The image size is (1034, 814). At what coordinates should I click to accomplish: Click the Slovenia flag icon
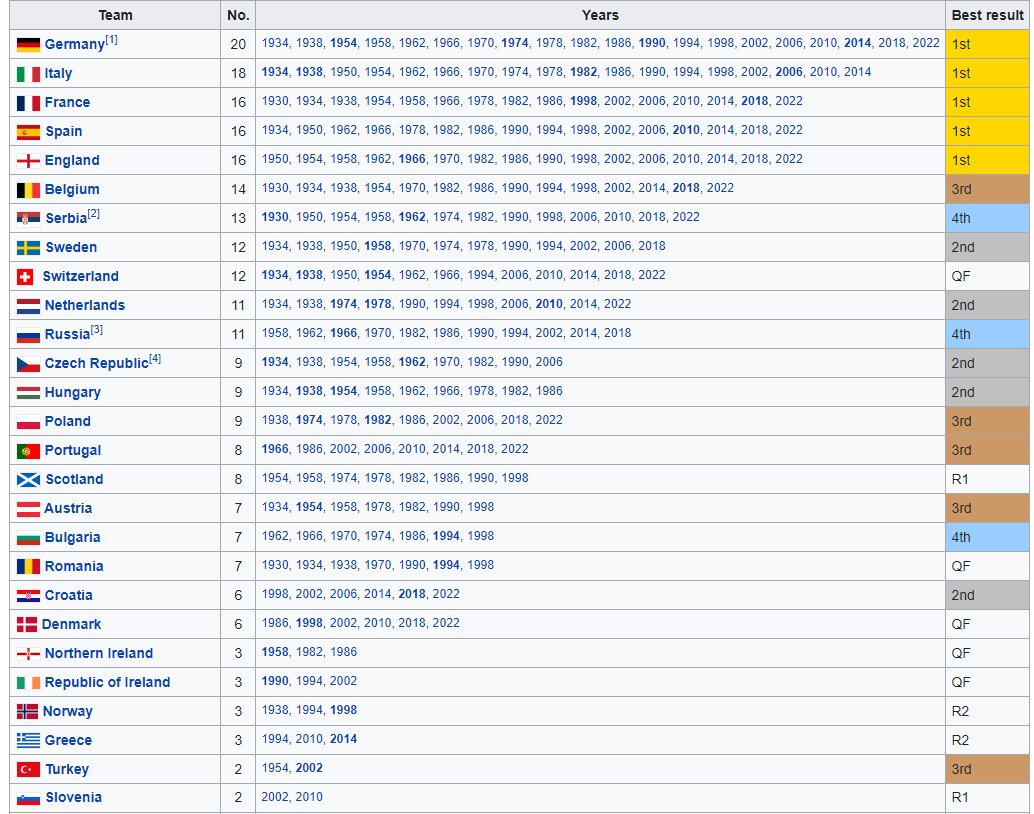[28, 799]
